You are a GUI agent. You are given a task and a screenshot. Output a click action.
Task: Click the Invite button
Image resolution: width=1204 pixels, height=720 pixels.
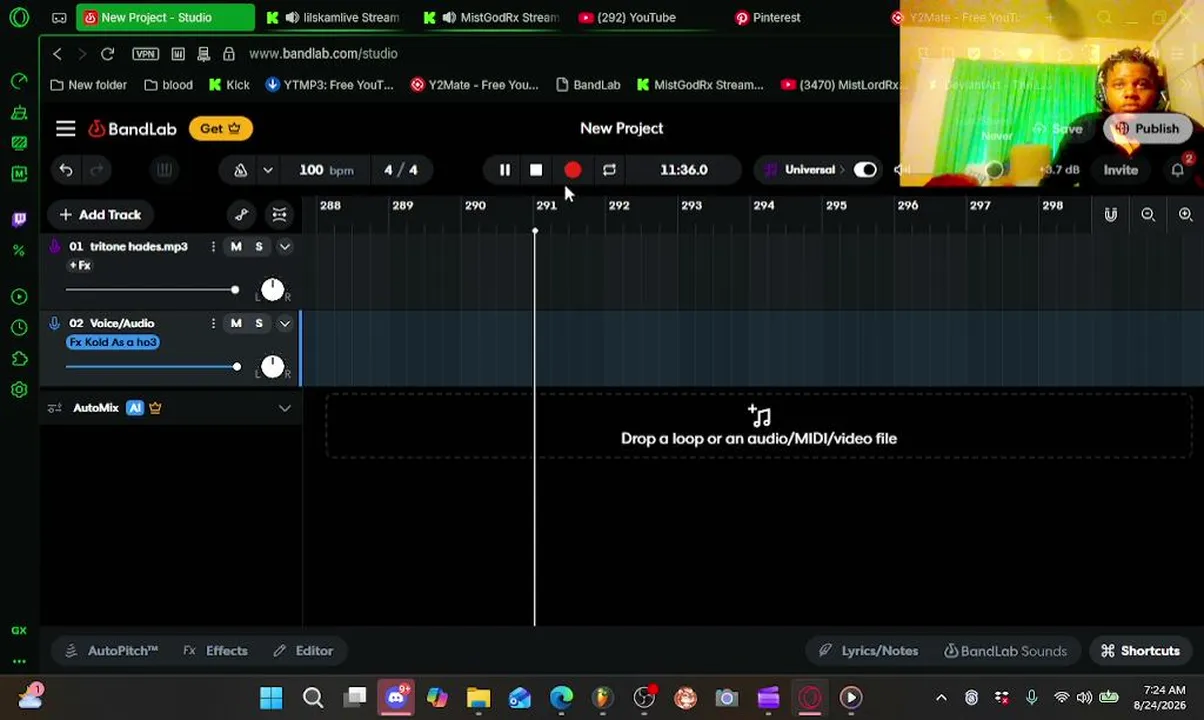pyautogui.click(x=1120, y=170)
